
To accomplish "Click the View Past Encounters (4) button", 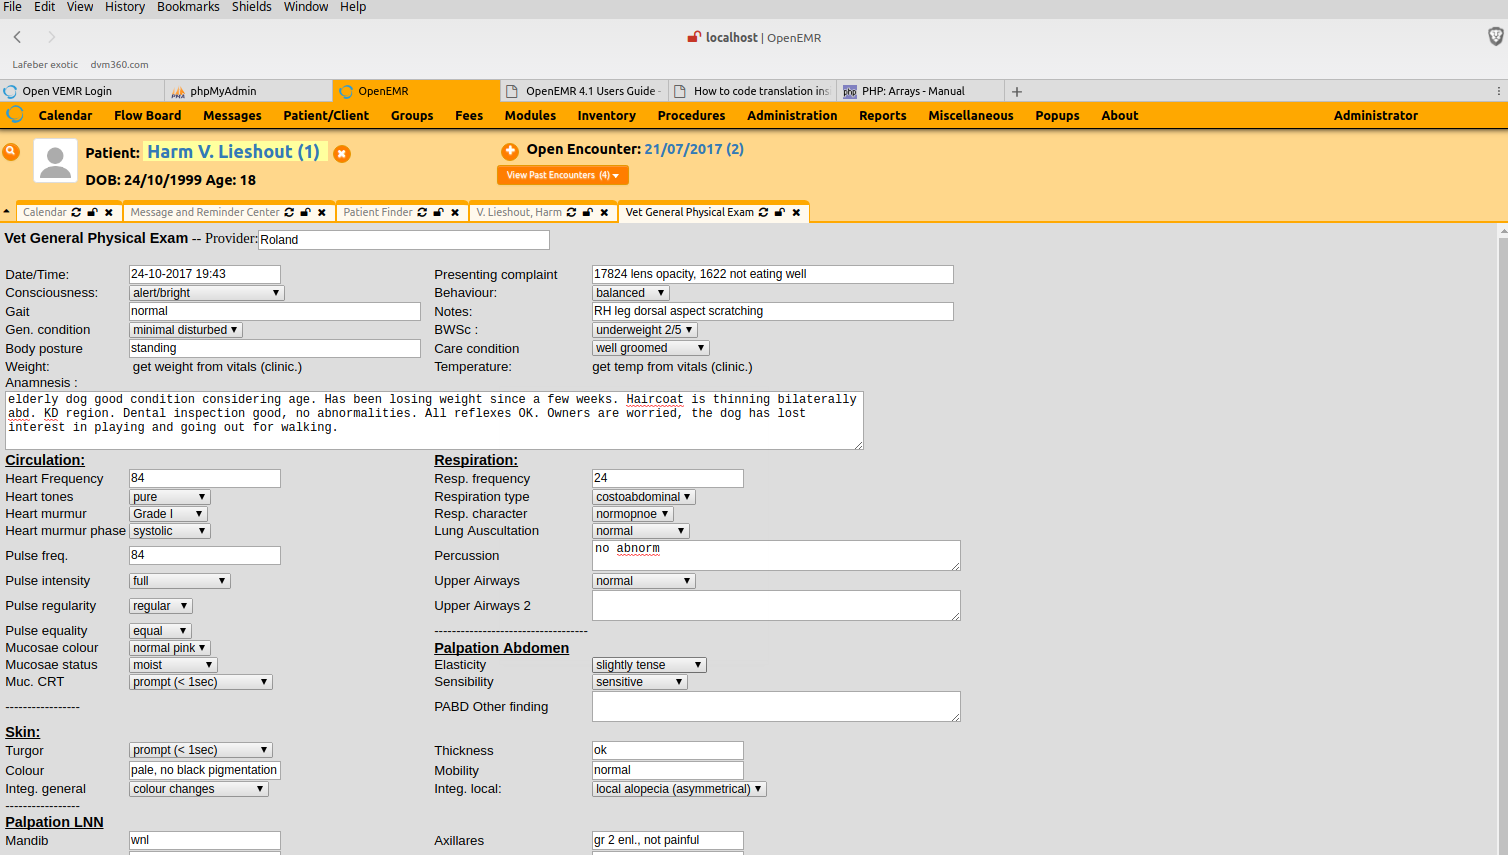I will [x=563, y=175].
